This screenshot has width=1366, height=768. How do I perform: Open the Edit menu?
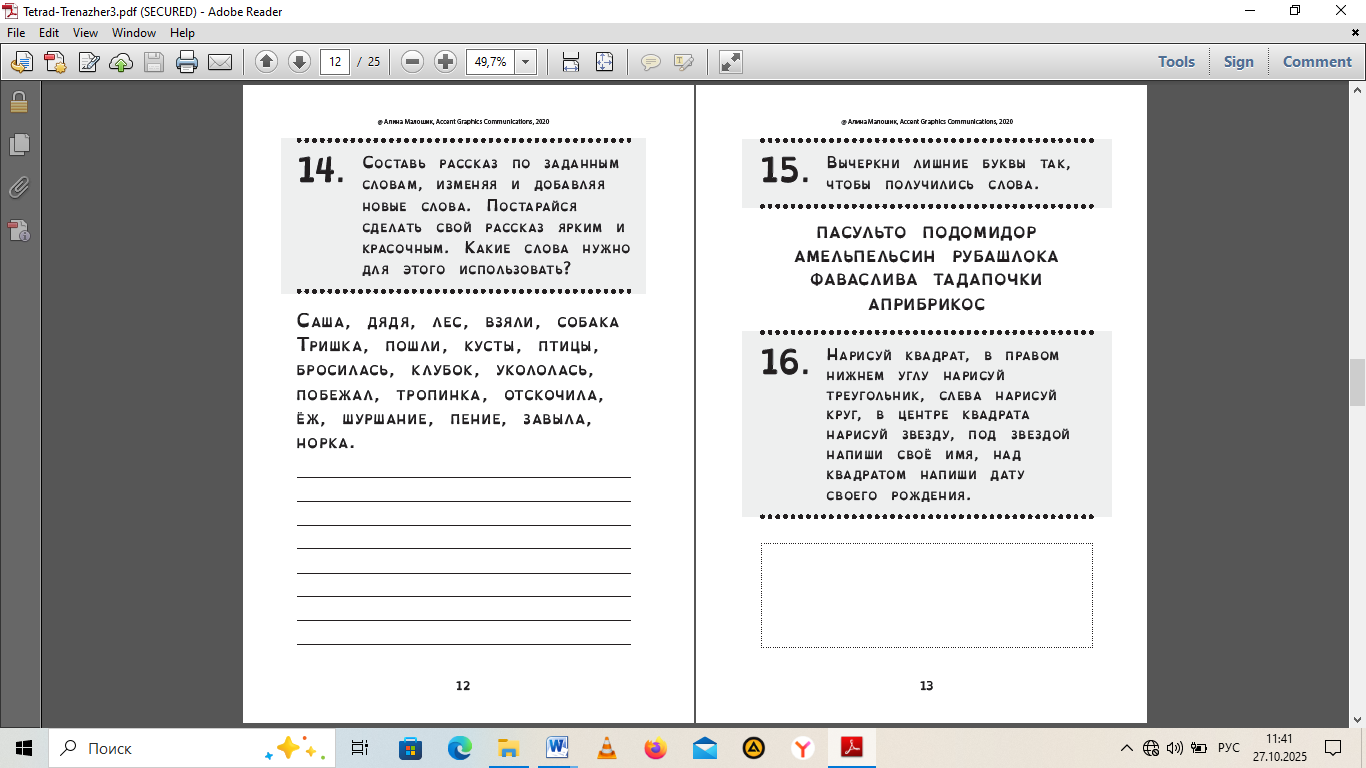[x=49, y=33]
